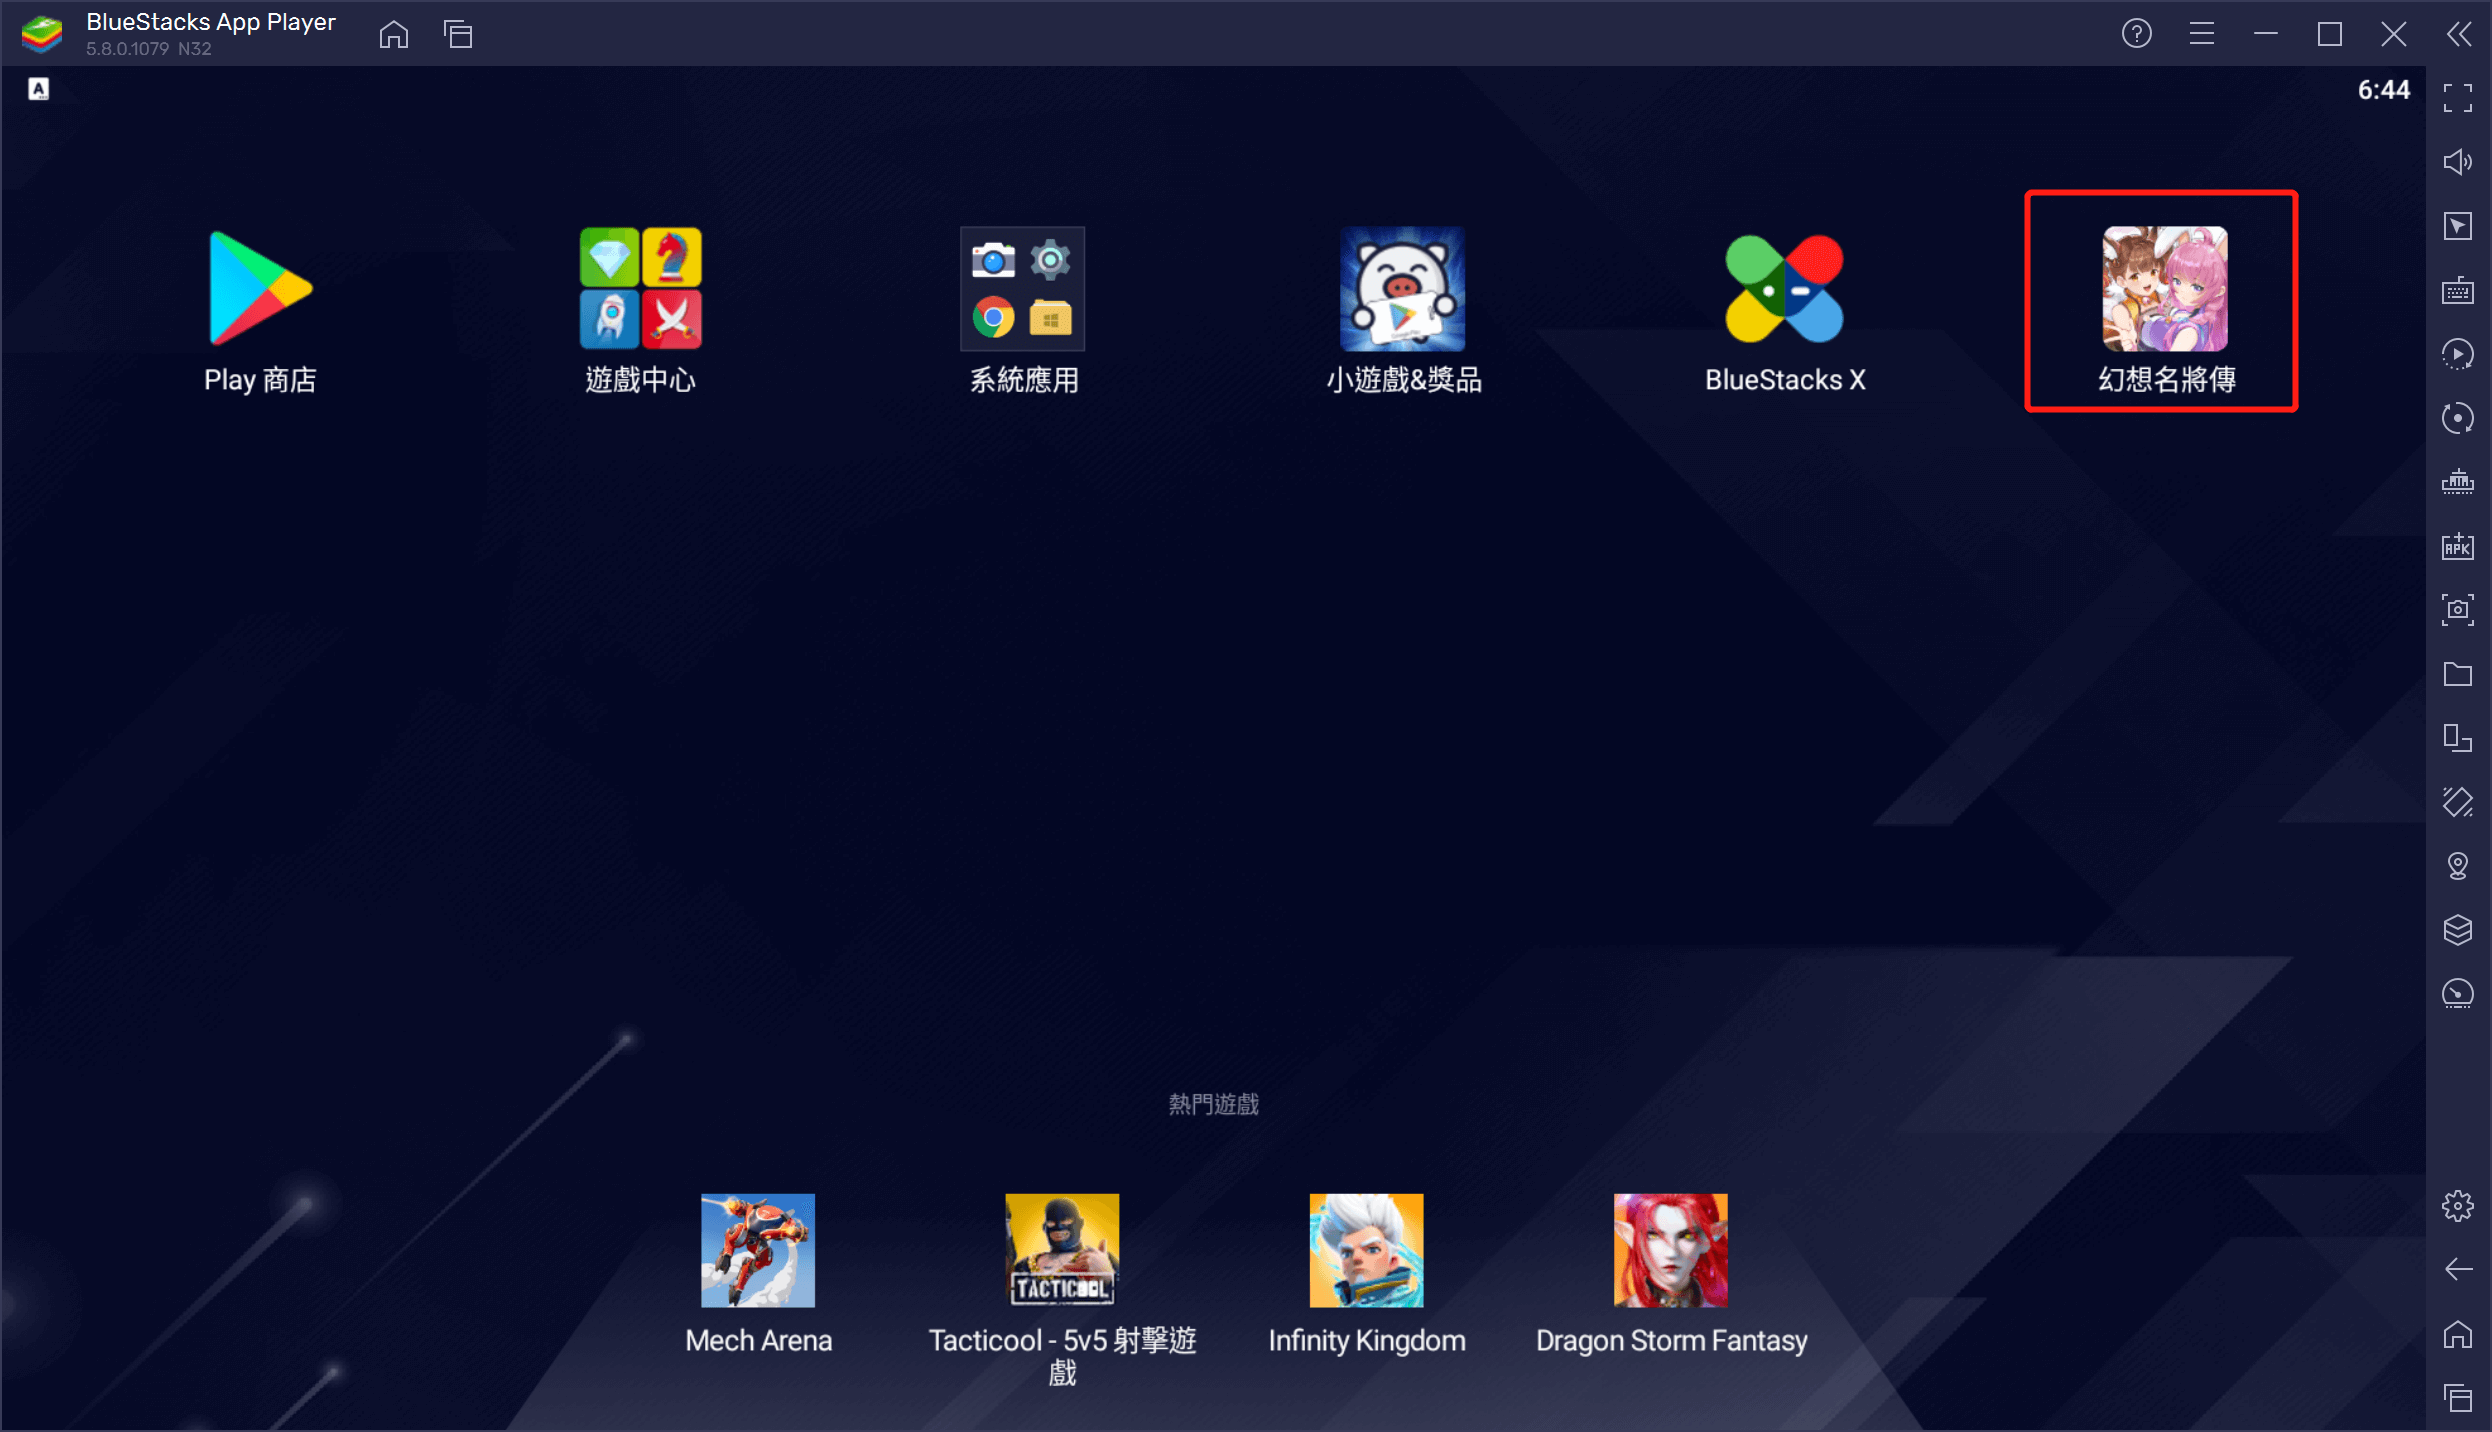
Task: Open the hamburger menu in title bar
Action: tap(2201, 34)
